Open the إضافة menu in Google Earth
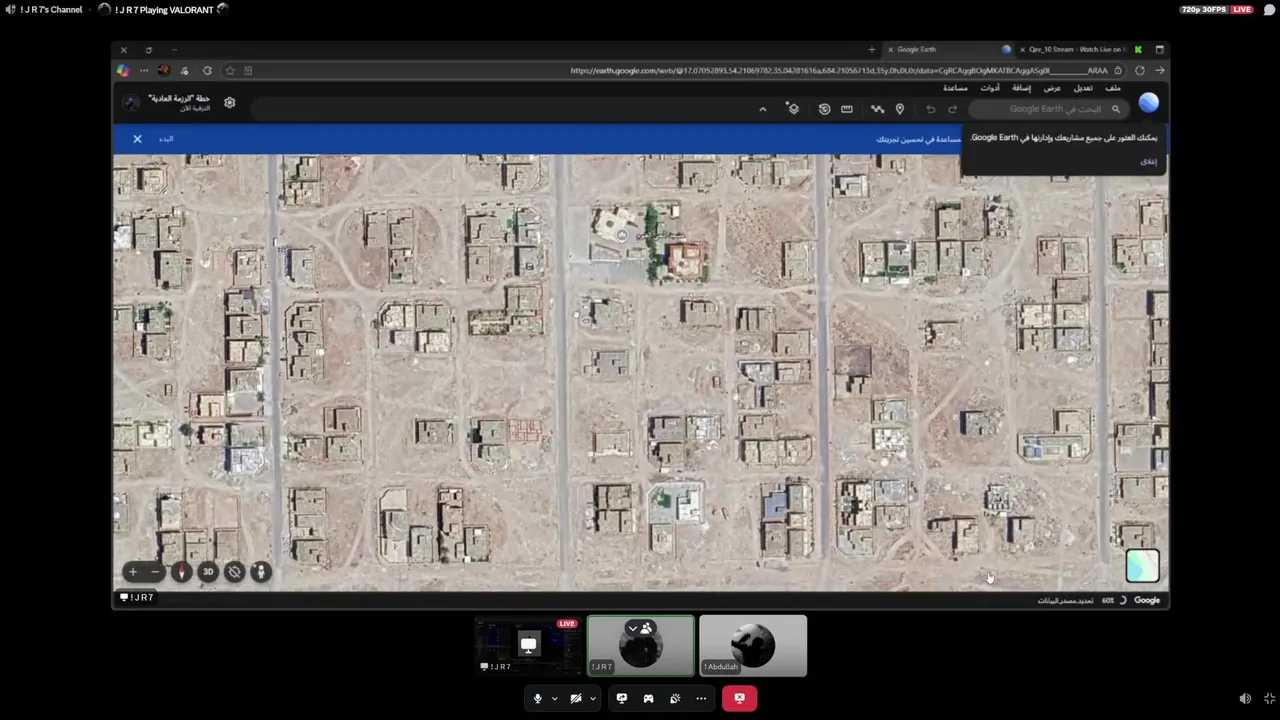The height and width of the screenshot is (720, 1280). [1021, 88]
